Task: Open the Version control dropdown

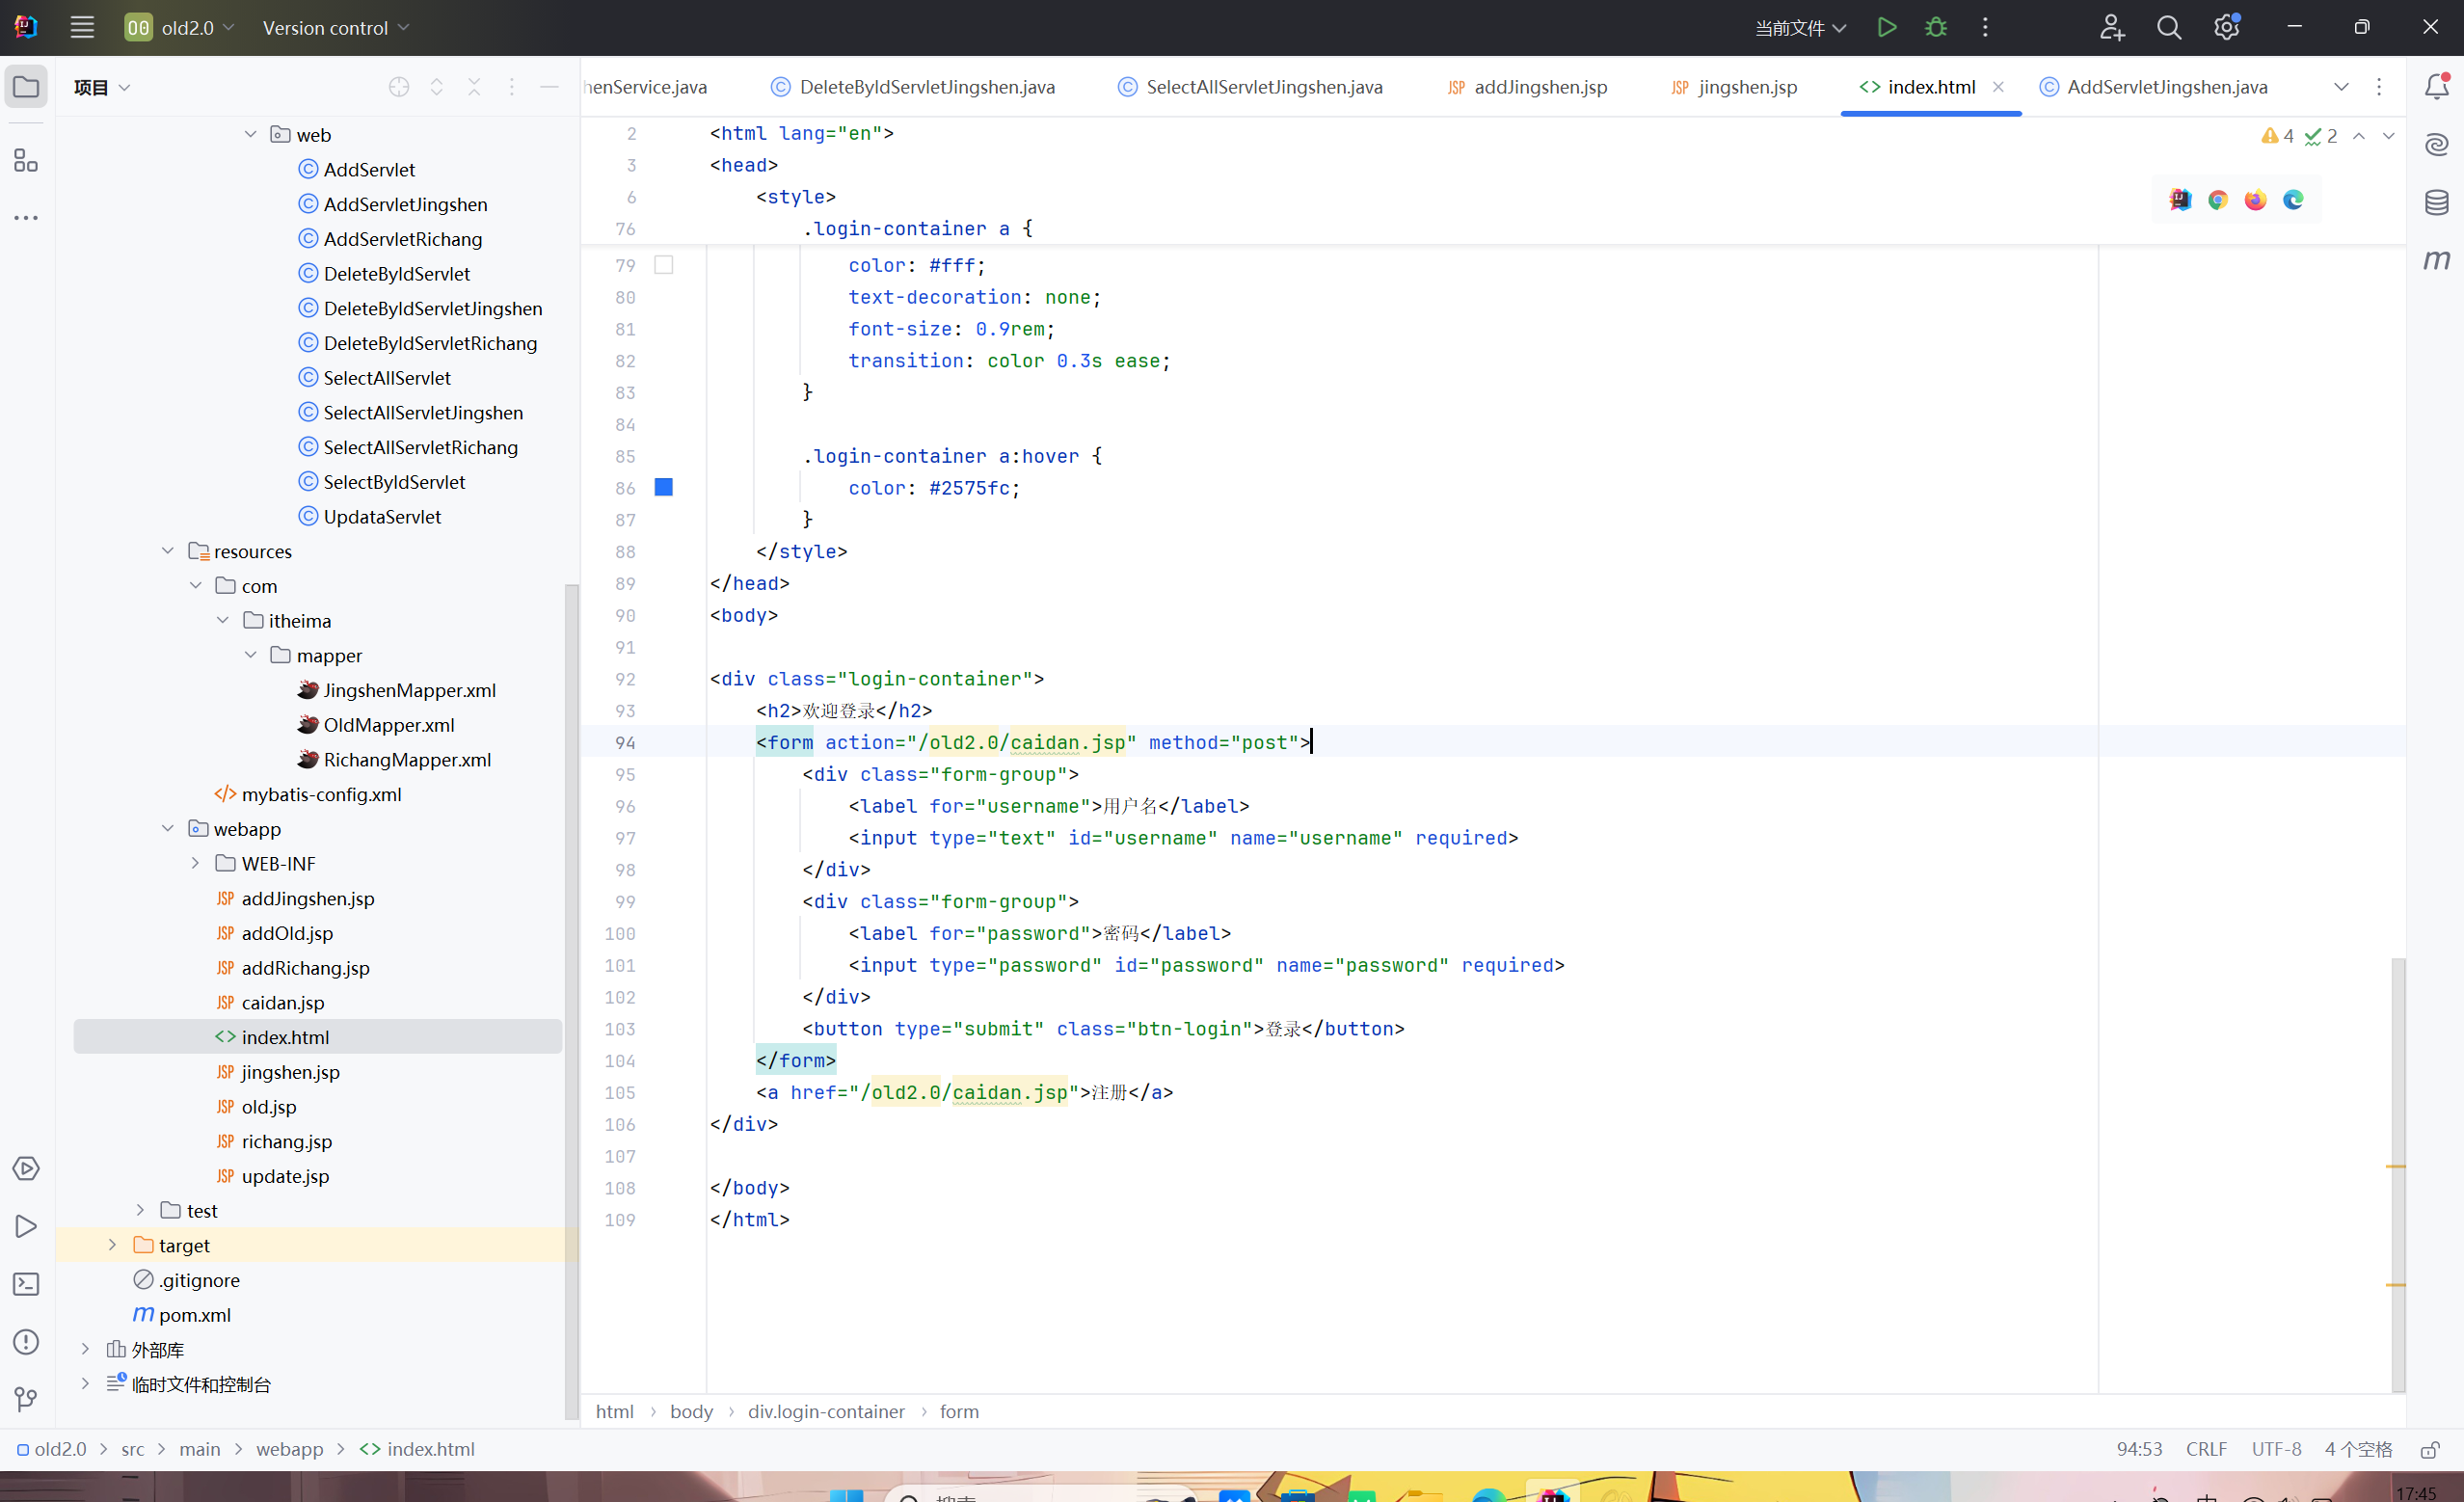Action: 336,28
